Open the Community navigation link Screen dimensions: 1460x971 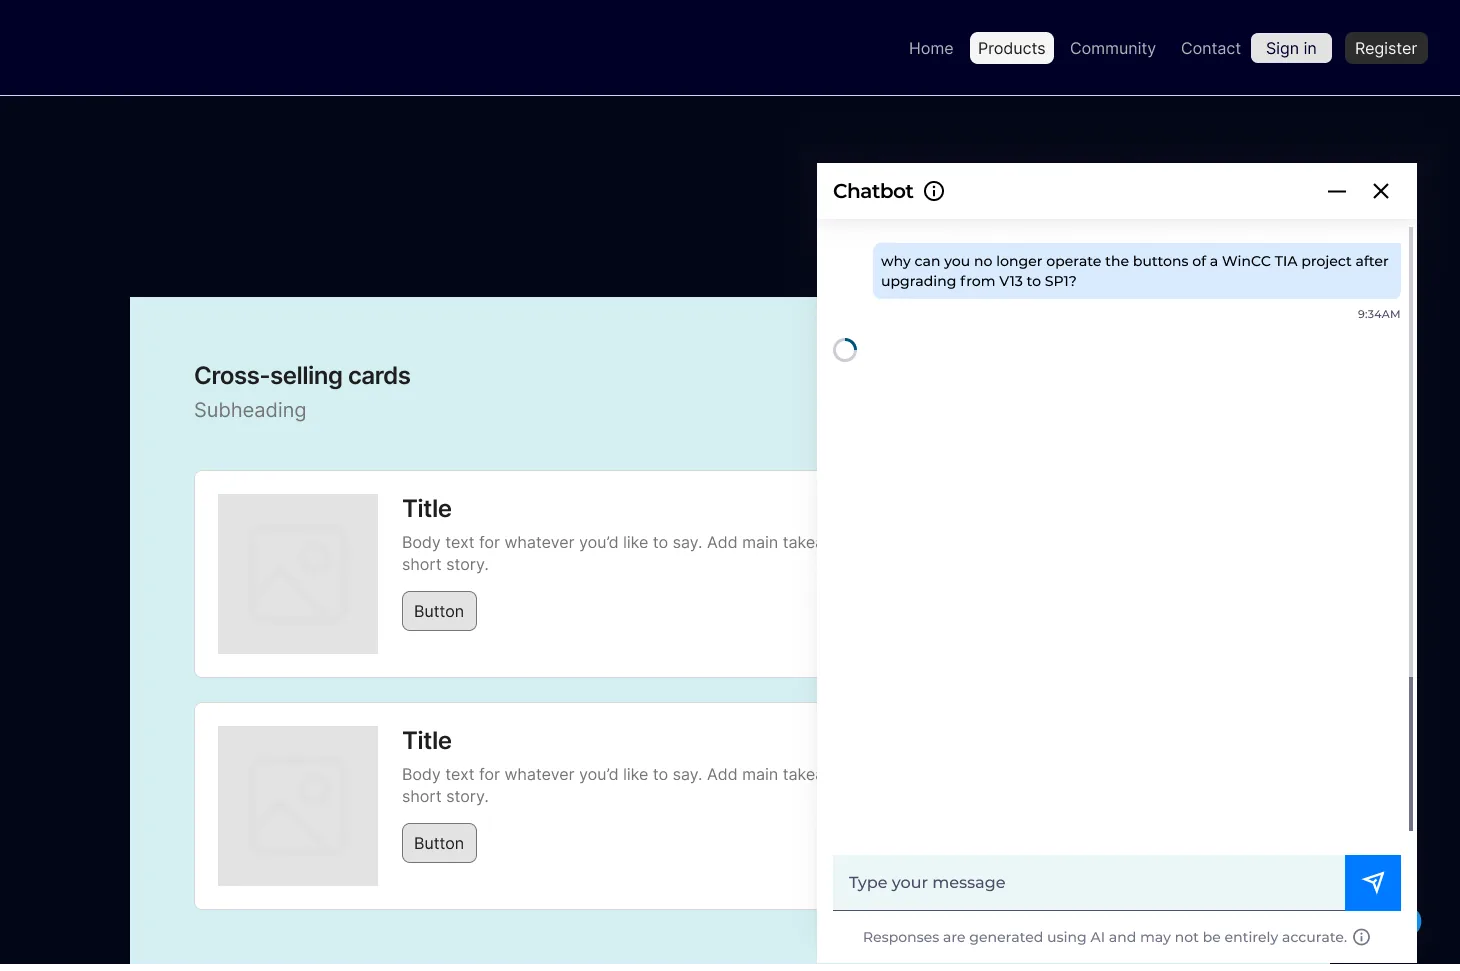point(1113,48)
